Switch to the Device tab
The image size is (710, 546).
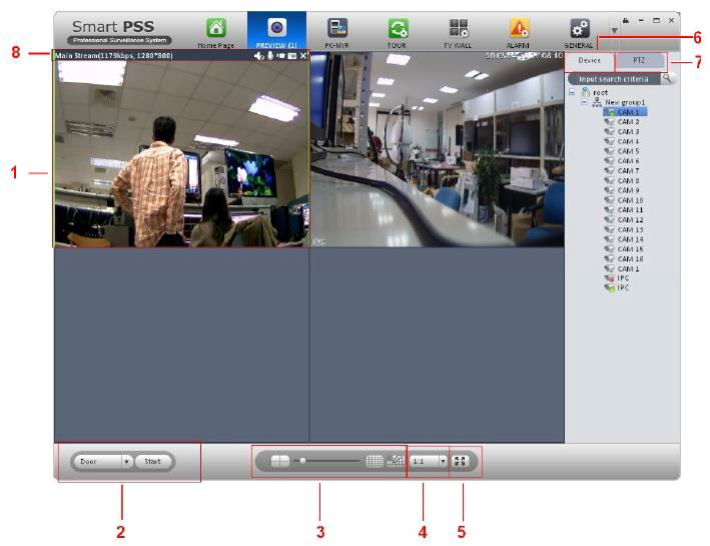(x=590, y=61)
